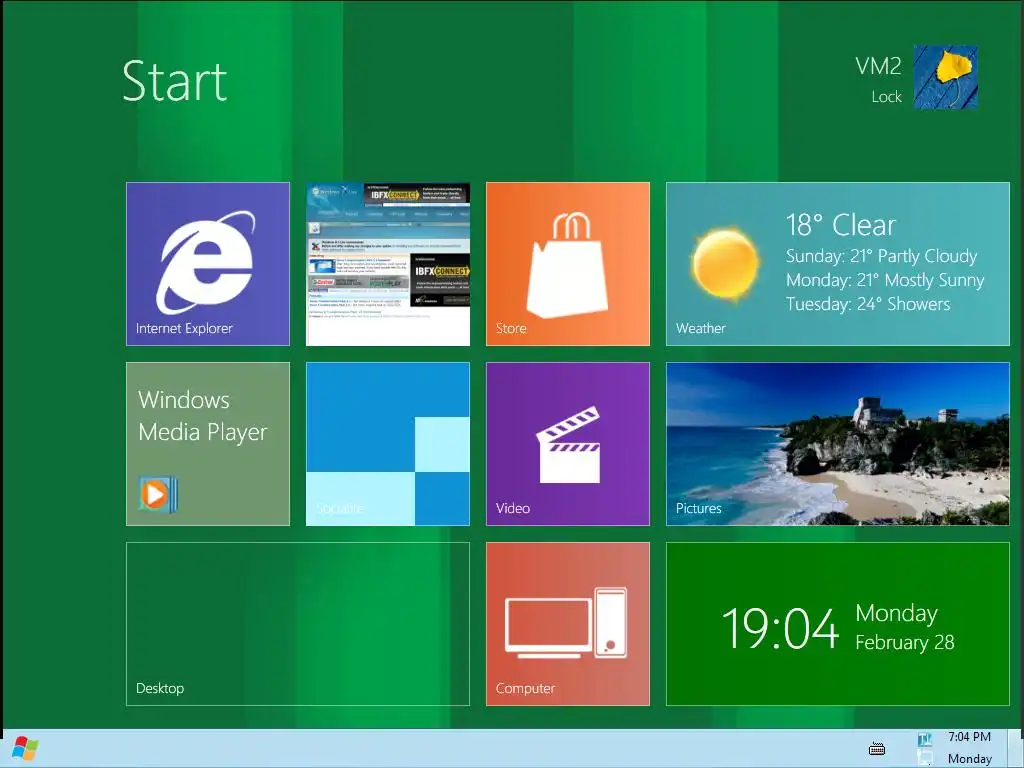
Task: Open the touch keyboard icon on taskbar
Action: (877, 749)
